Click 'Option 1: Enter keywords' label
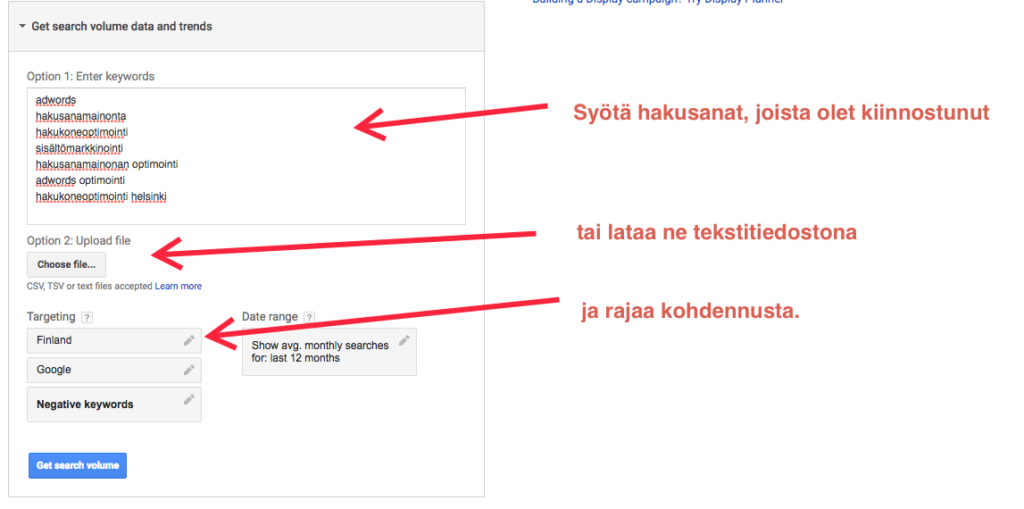1024x509 pixels. pyautogui.click(x=91, y=76)
